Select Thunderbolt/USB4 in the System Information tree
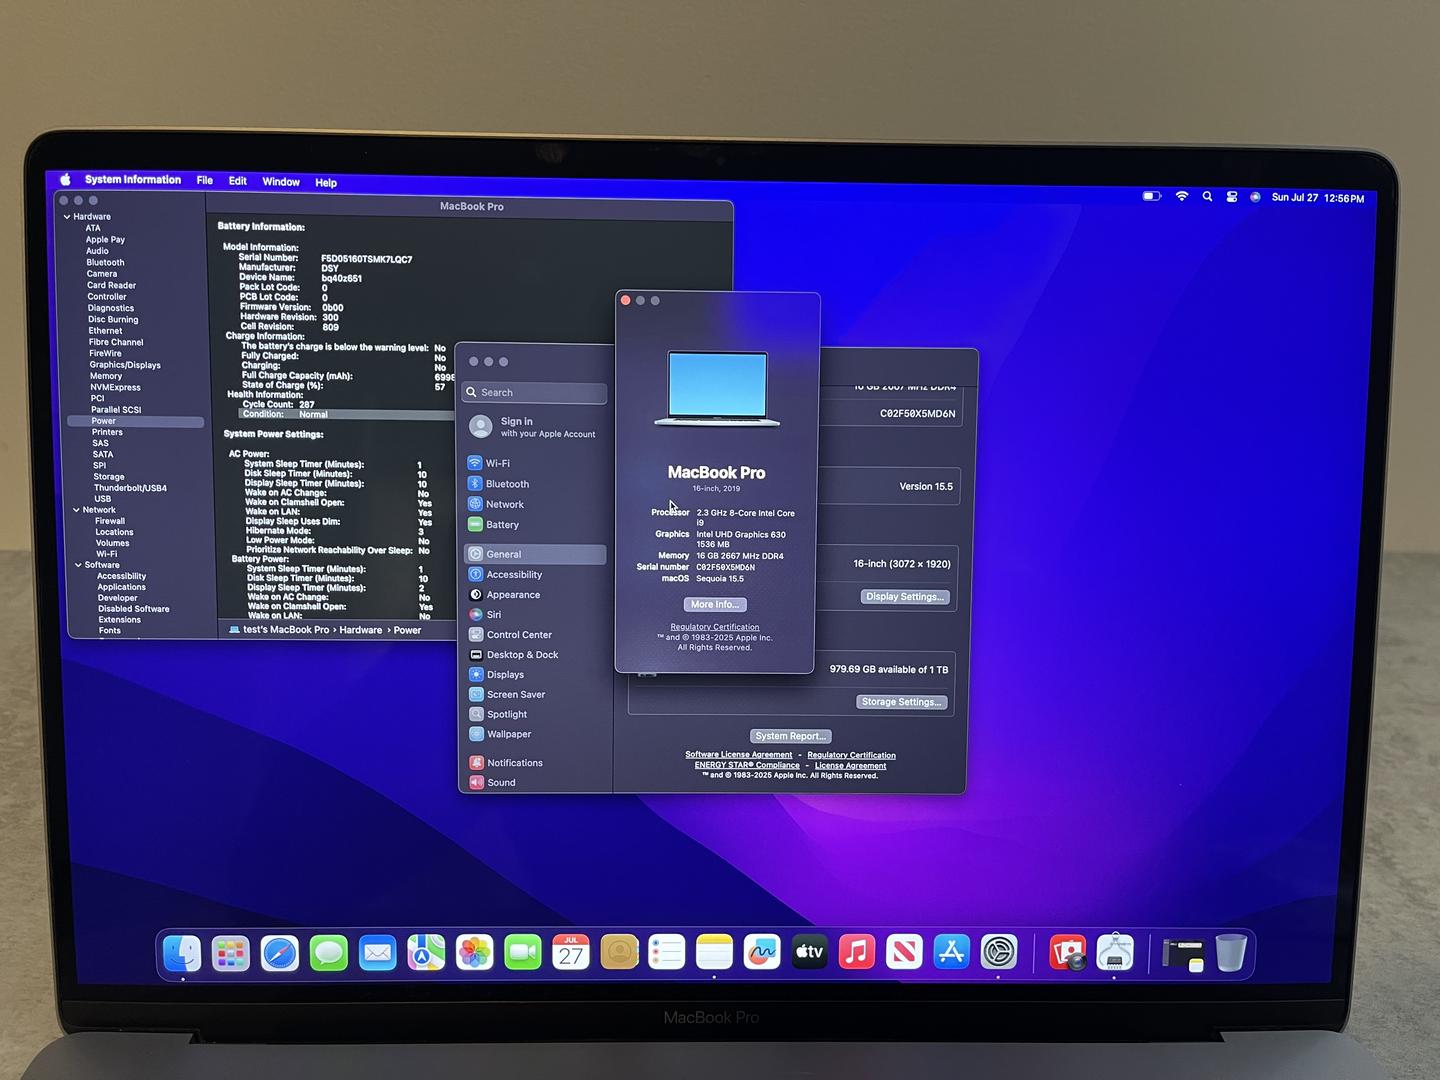1440x1080 pixels. click(x=130, y=488)
